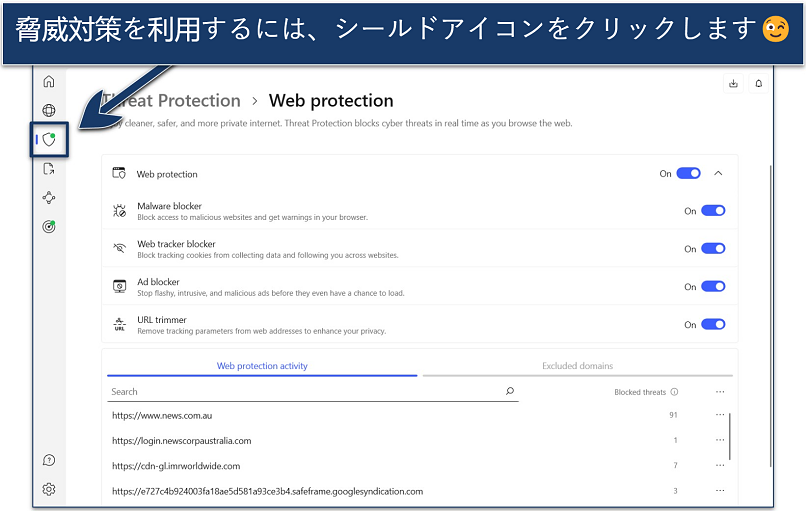Go back to Threat Protection breadcrumb
Viewport: 806px width, 511px height.
coord(172,101)
